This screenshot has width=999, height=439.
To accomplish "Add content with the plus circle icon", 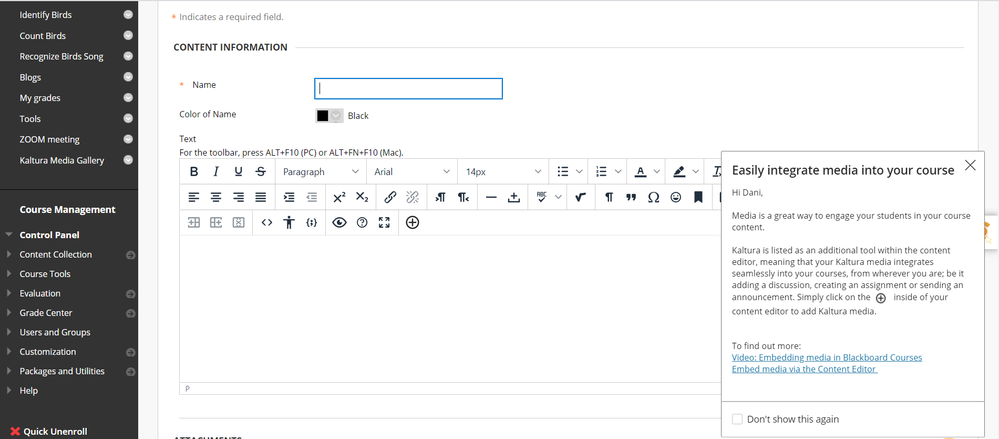I will pyautogui.click(x=412, y=222).
